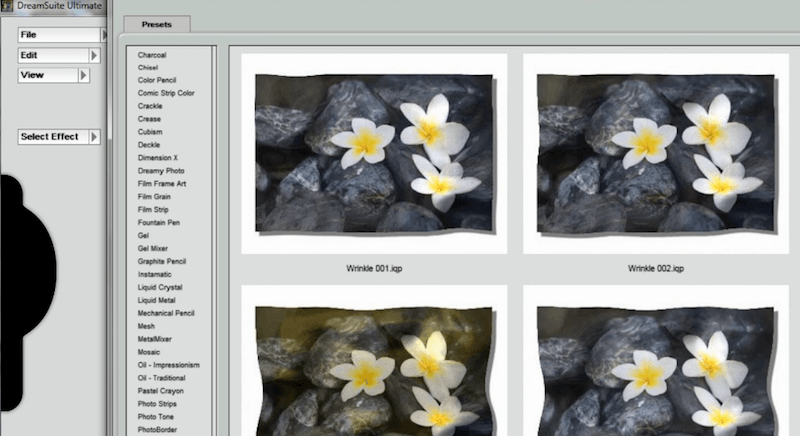Select the MetalMixer effect
The height and width of the screenshot is (436, 800).
[x=155, y=339]
